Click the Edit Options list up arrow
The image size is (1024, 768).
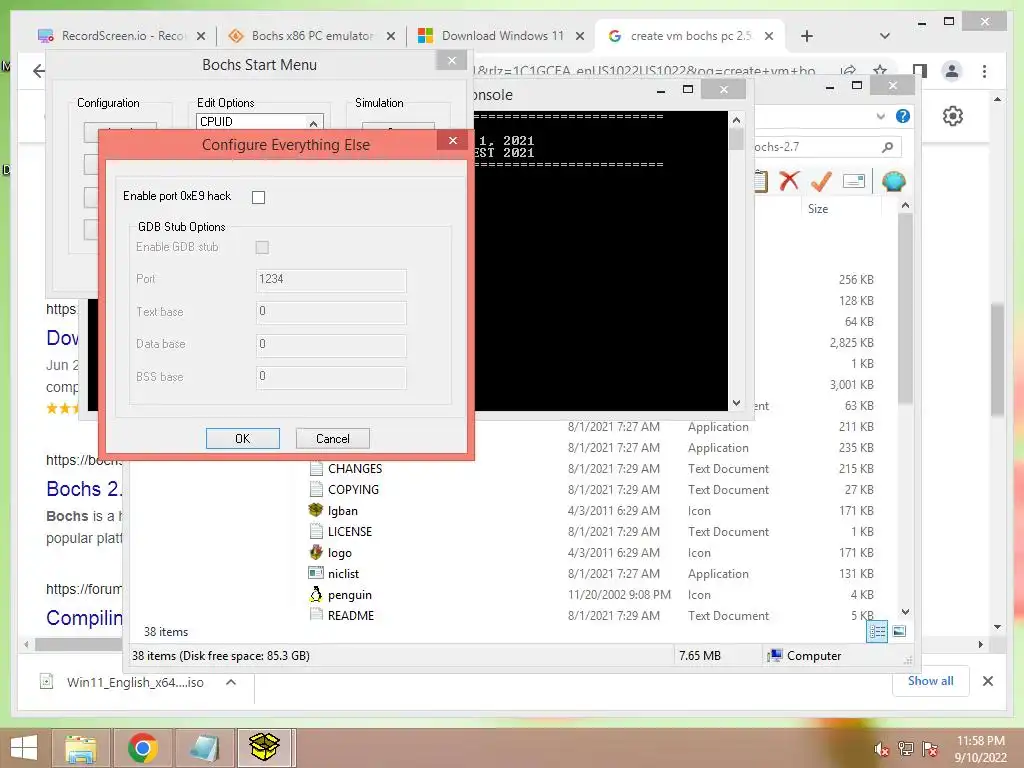click(313, 123)
